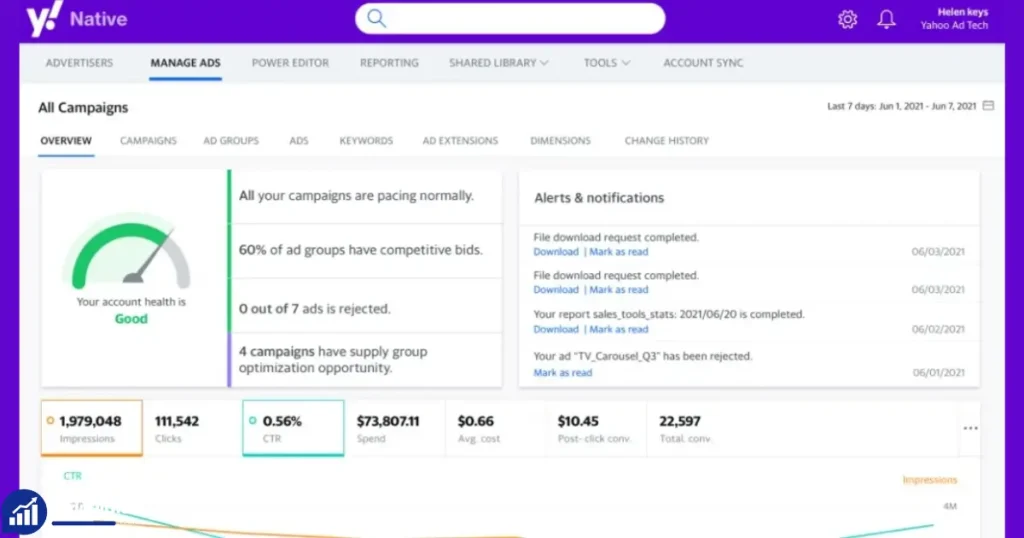Click the 'Good' account health status
1024x538 pixels.
tap(131, 319)
